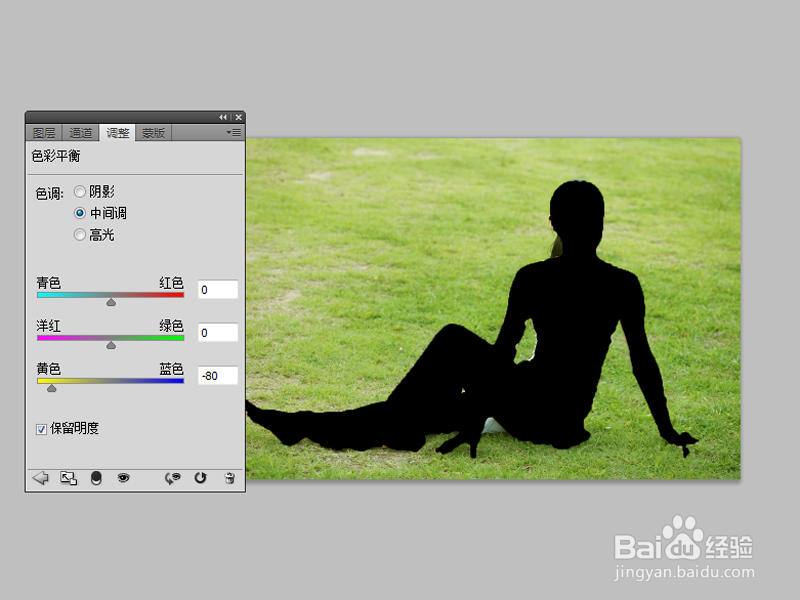Screen dimensions: 800x600
Task: Click the 洋红-绿色 slider handle
Action: (111, 345)
